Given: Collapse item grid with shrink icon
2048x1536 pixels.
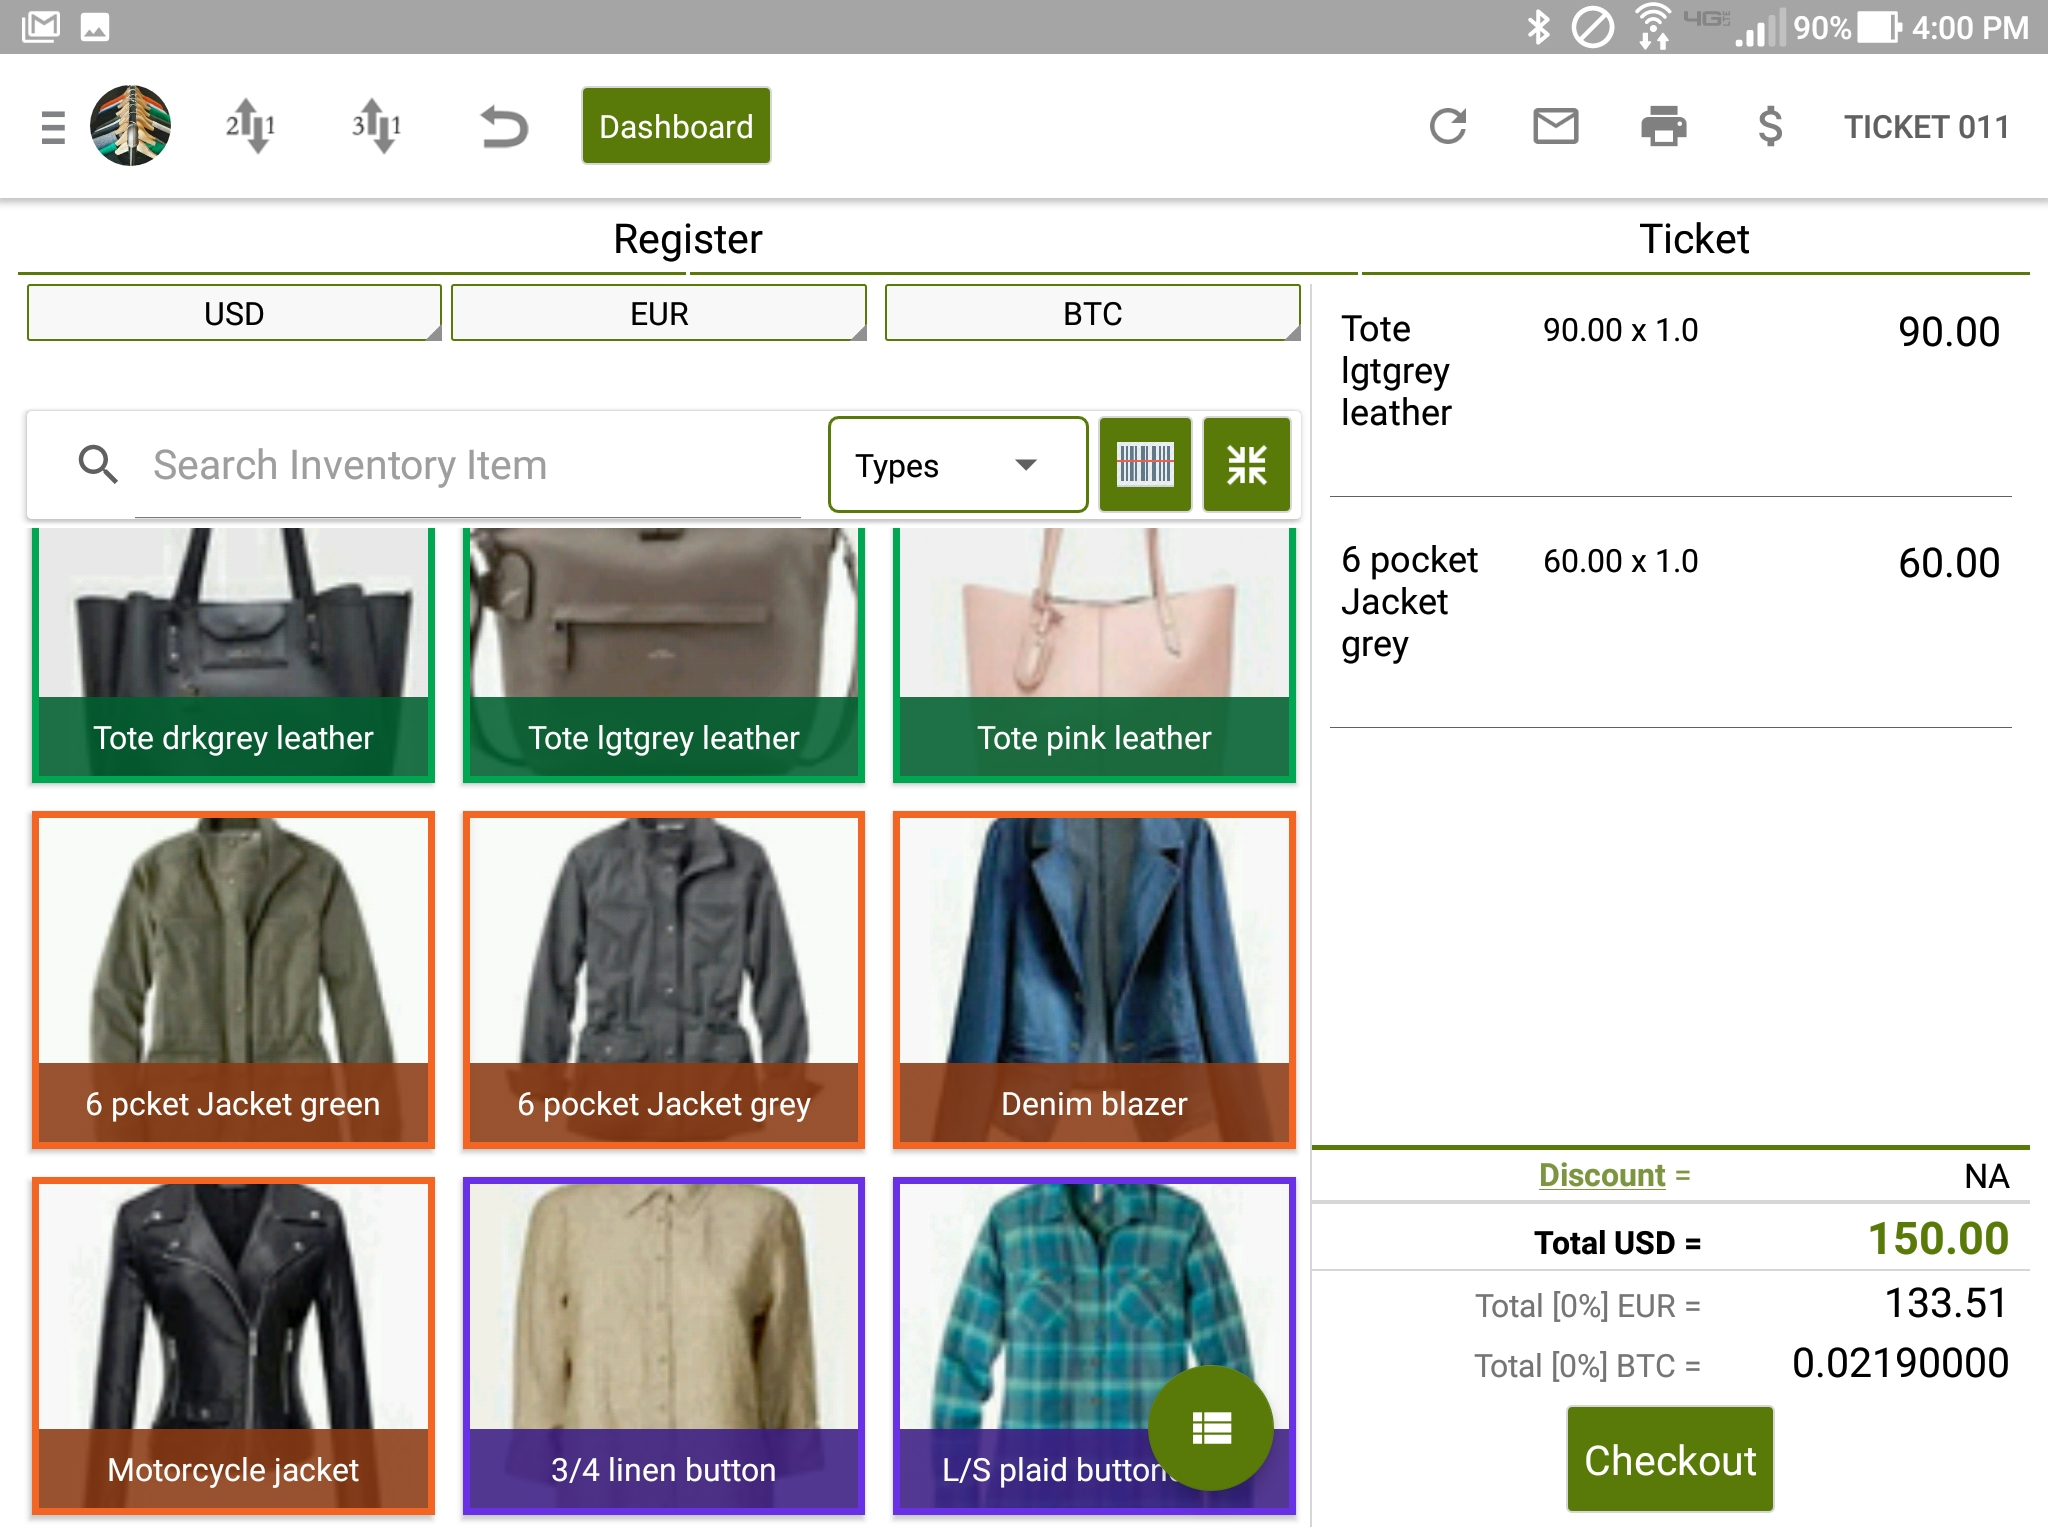Looking at the screenshot, I should (x=1246, y=465).
